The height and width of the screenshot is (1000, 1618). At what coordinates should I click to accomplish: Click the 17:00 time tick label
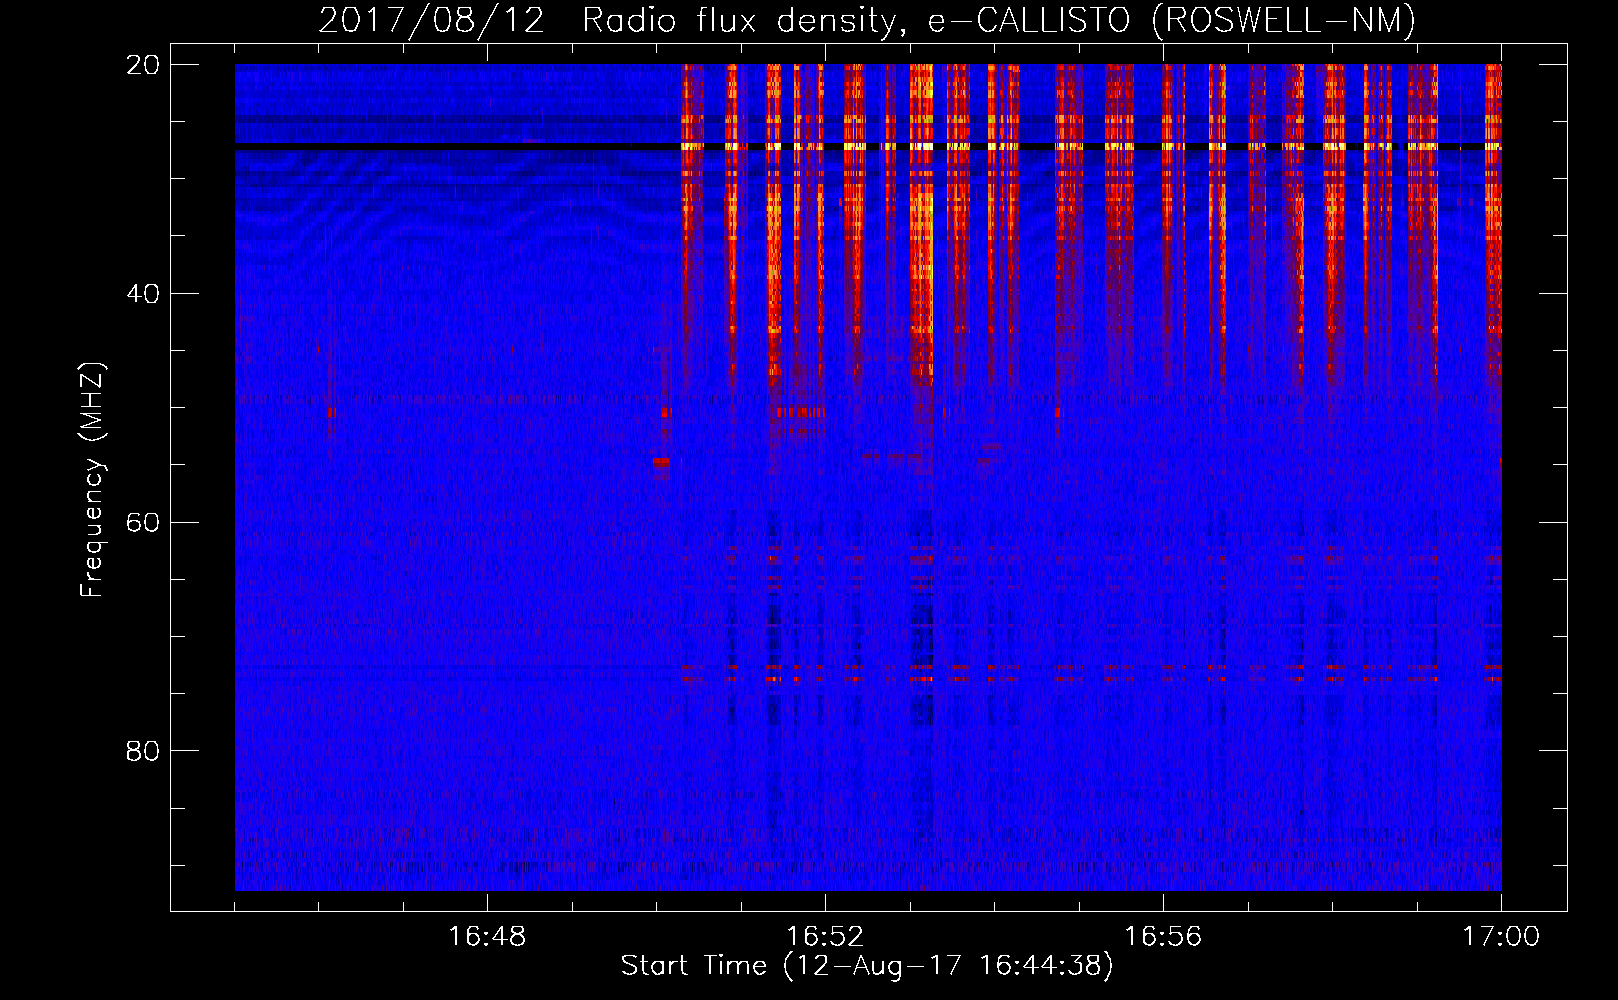tap(1501, 937)
